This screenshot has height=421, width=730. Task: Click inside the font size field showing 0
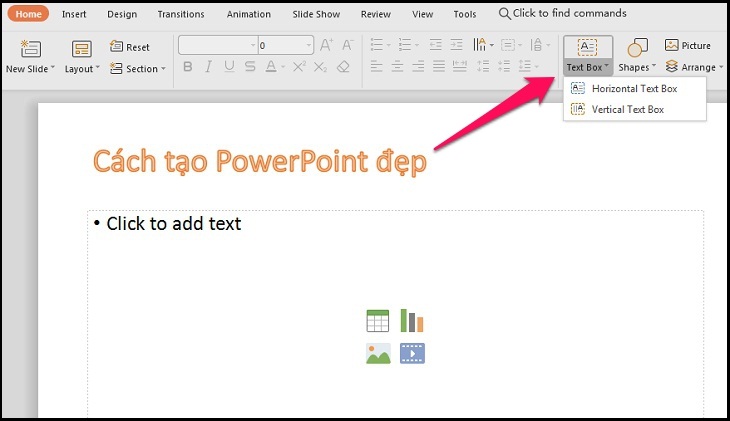click(282, 45)
